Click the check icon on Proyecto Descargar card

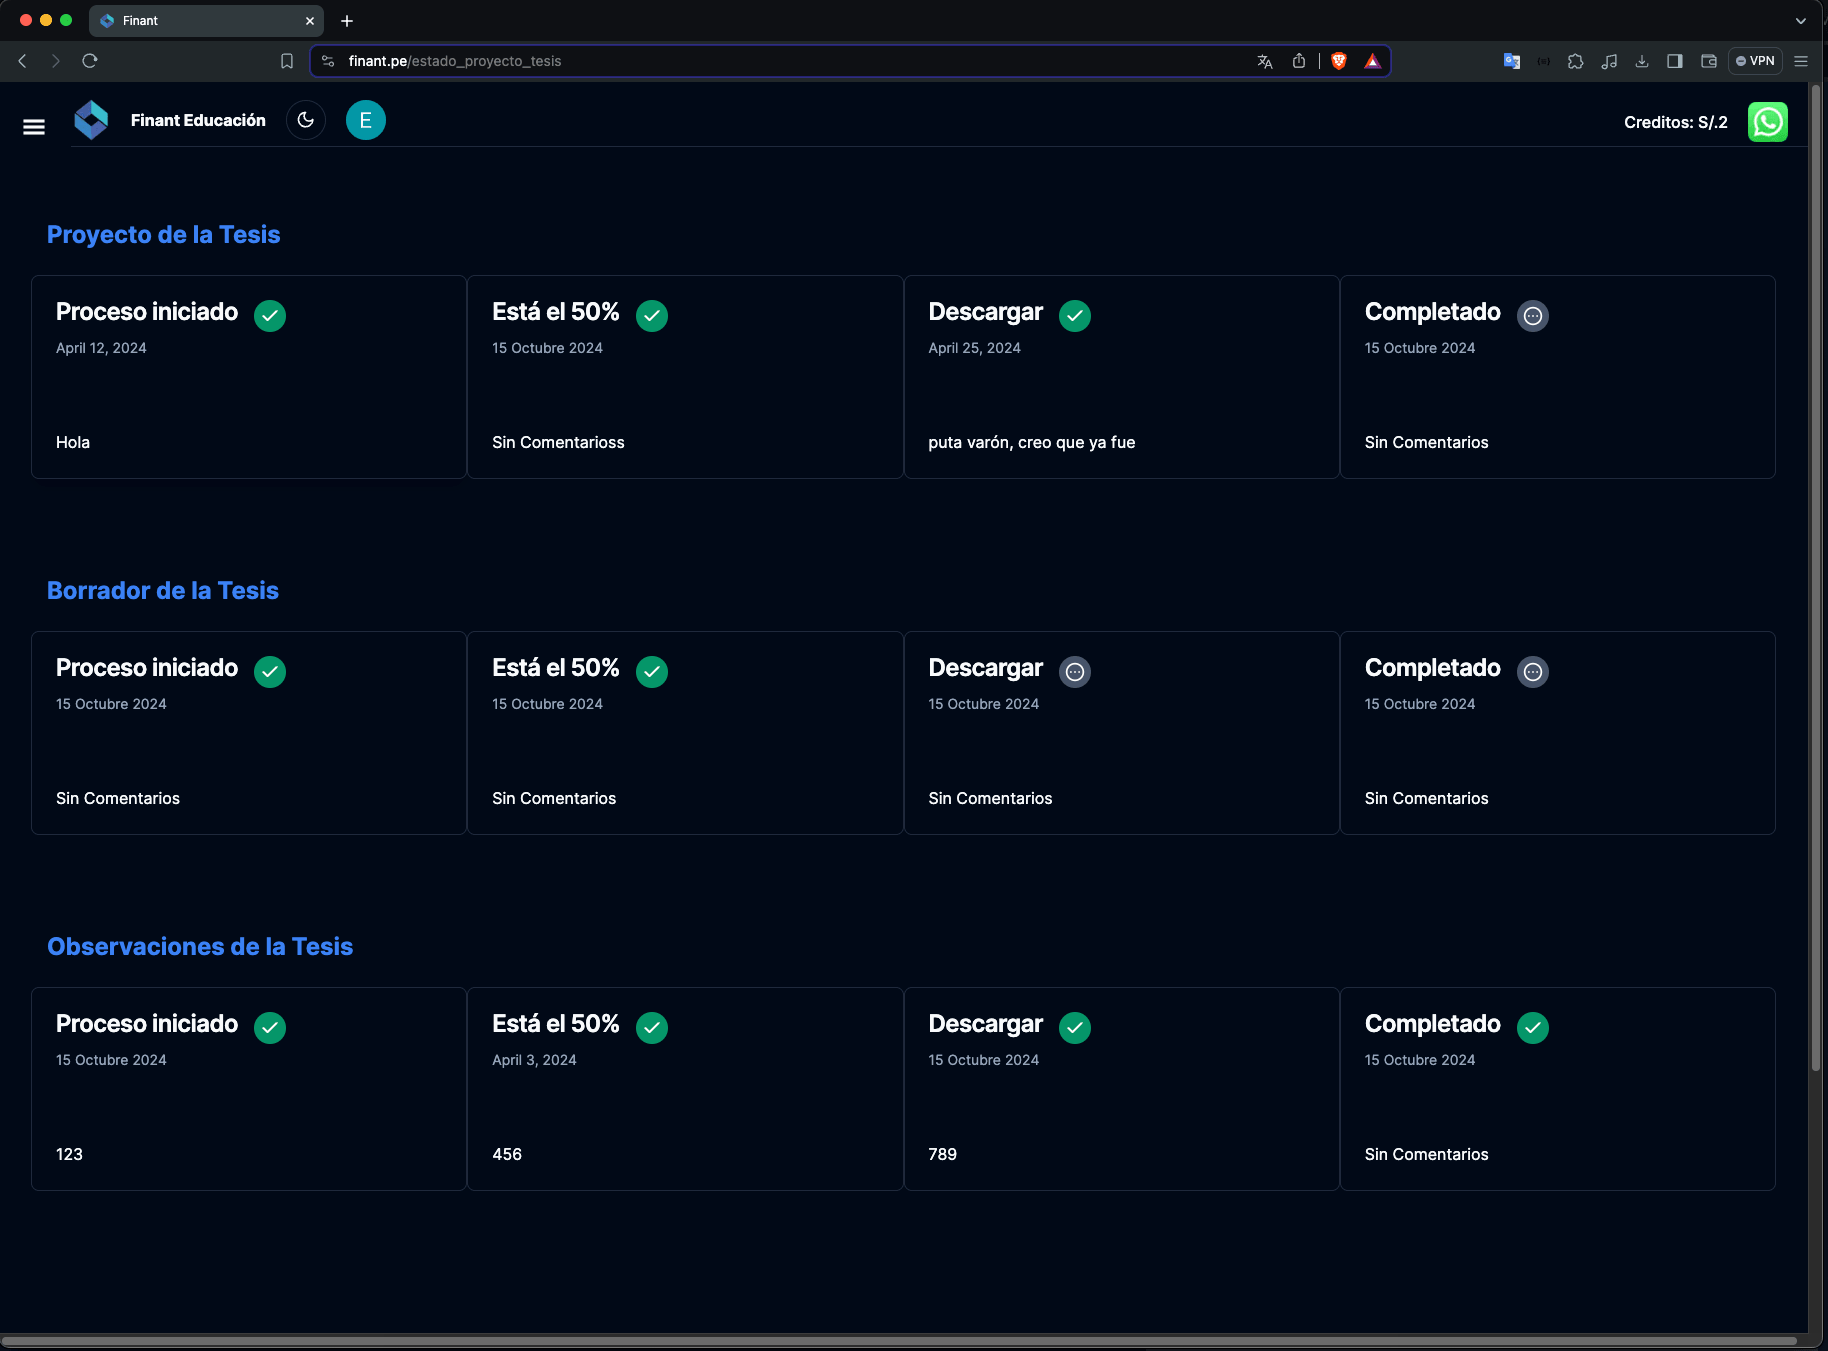[1075, 315]
